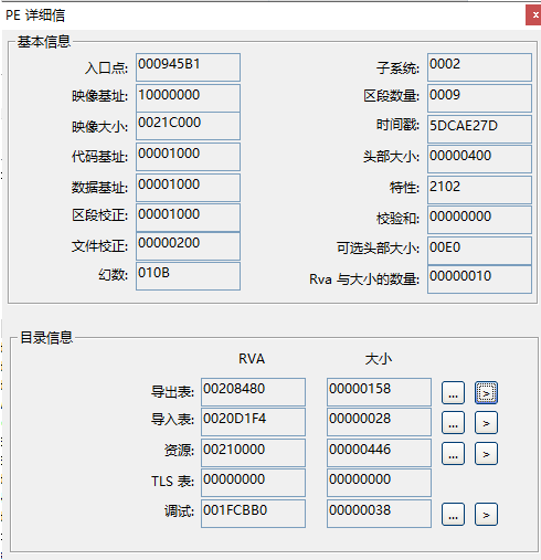The image size is (541, 560).
Task: Click image size field 0021C000
Action: (188, 126)
